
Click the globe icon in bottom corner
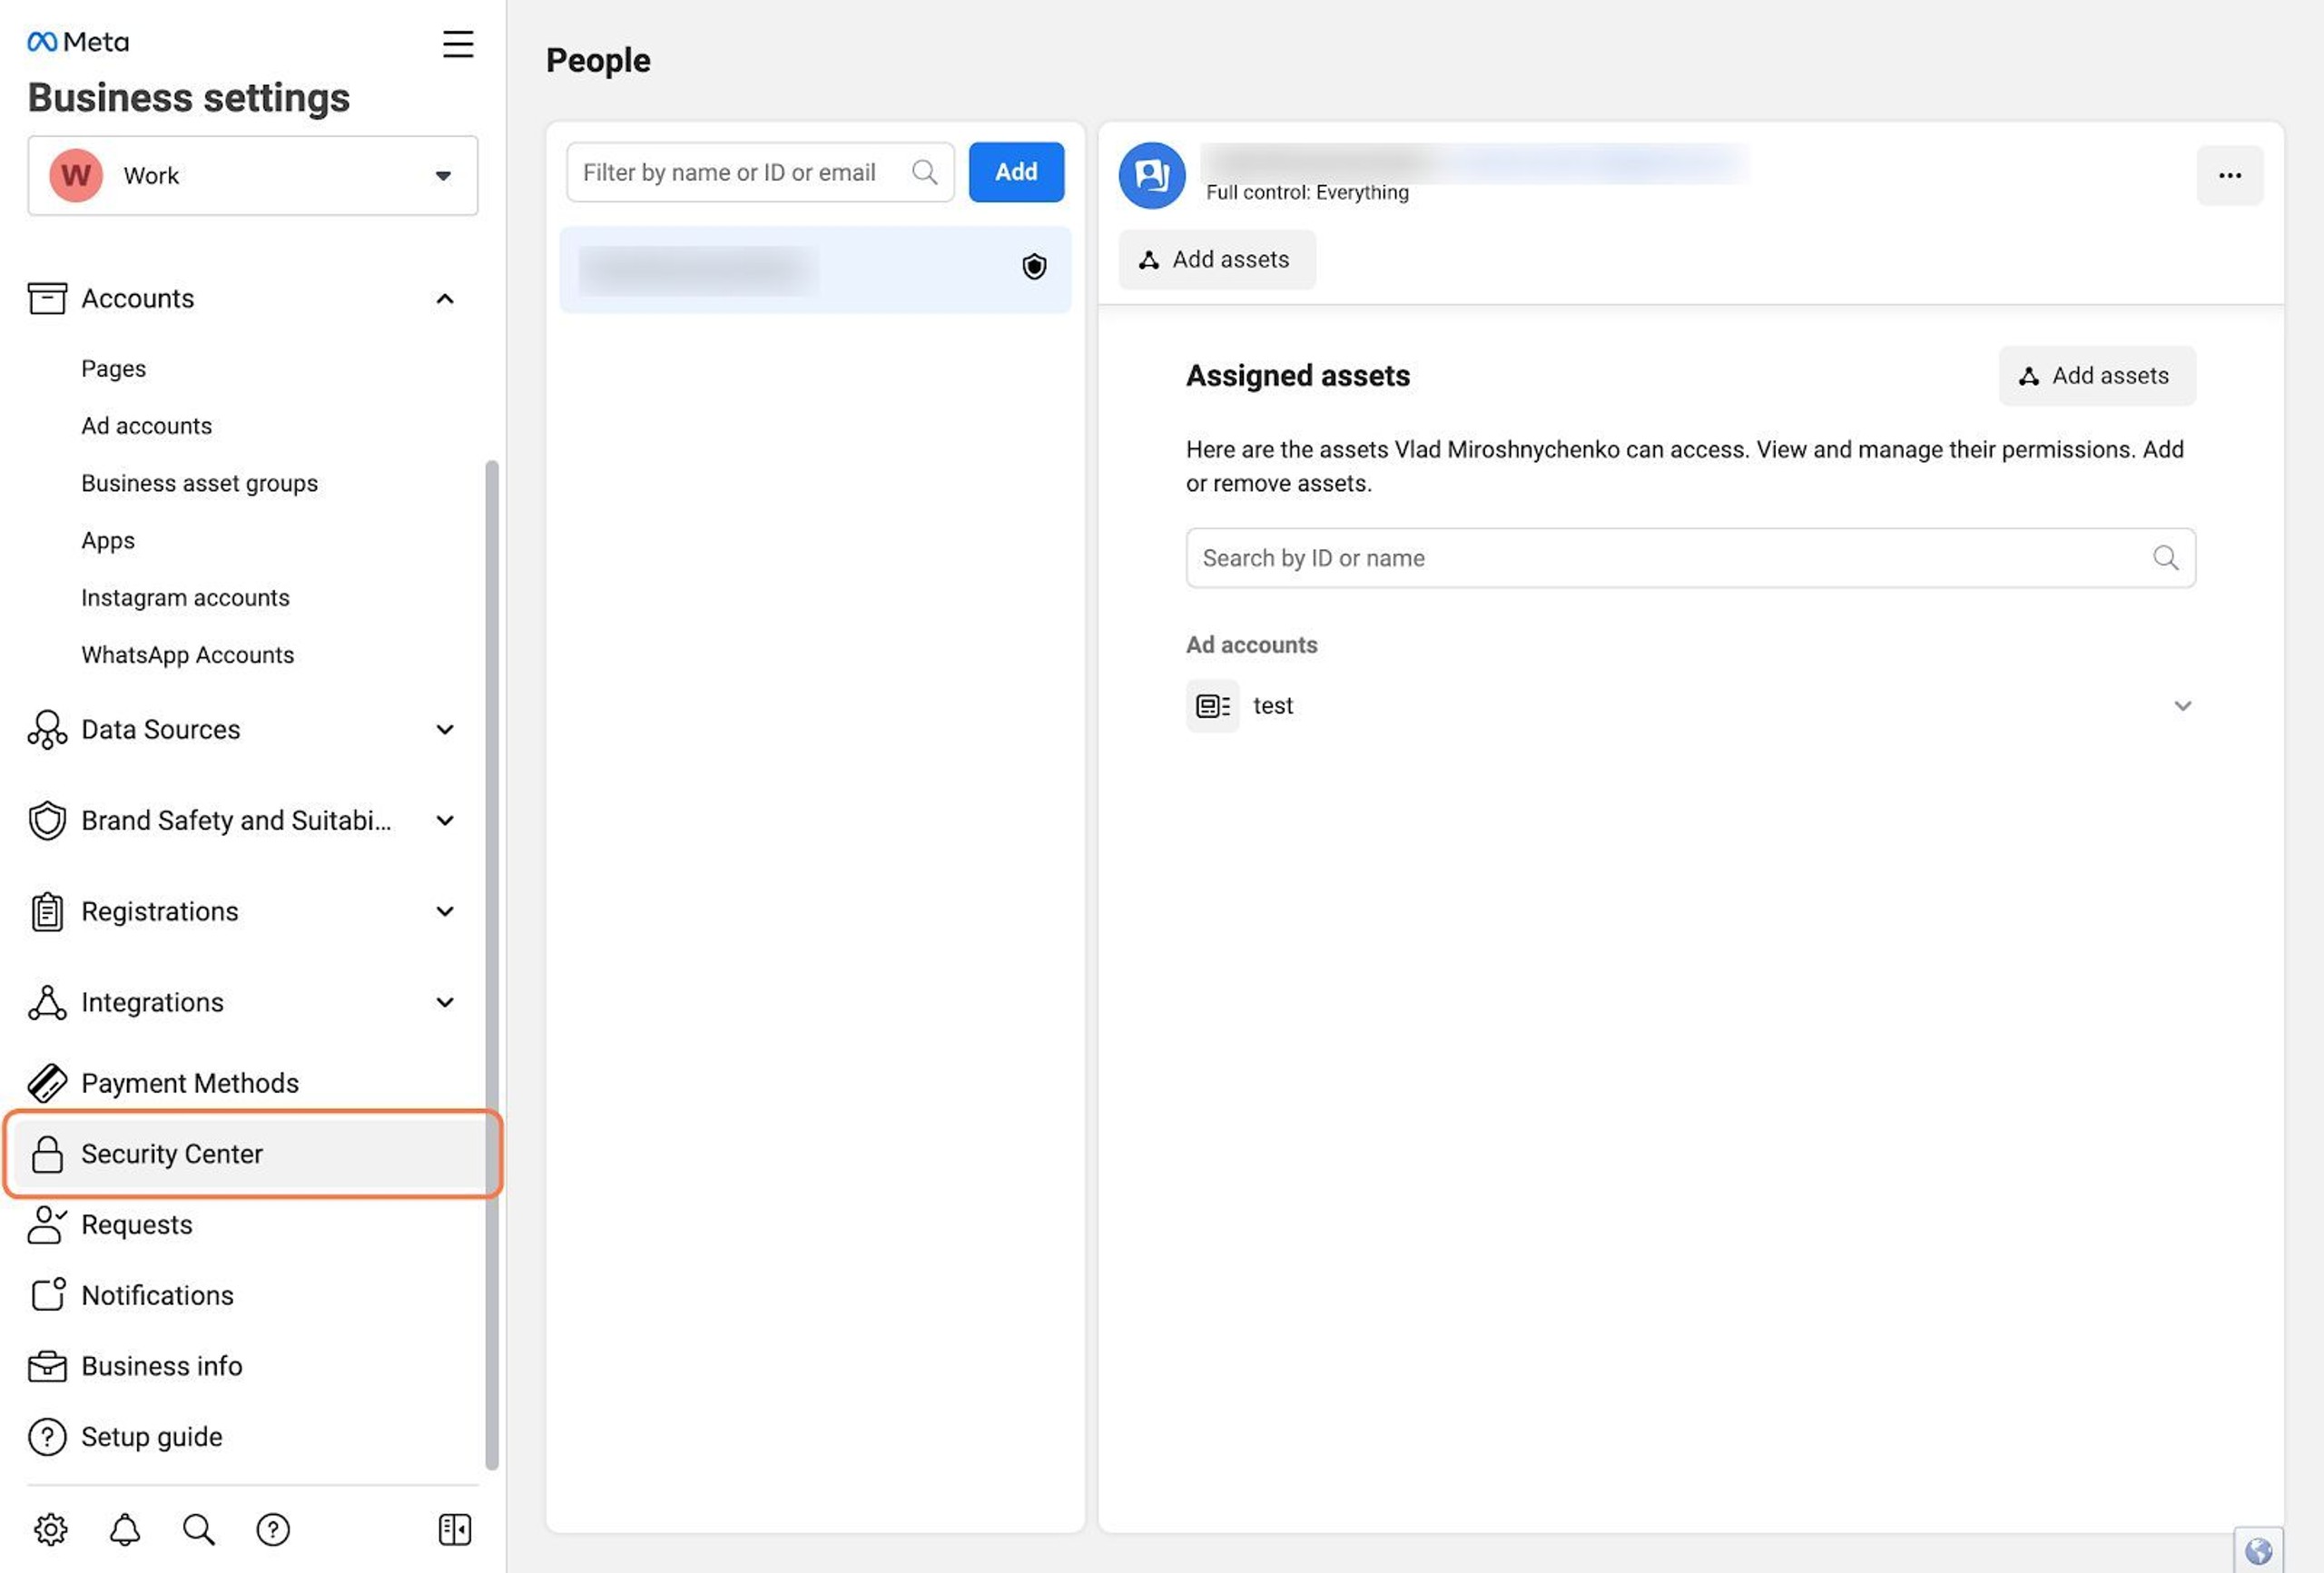click(2257, 1550)
